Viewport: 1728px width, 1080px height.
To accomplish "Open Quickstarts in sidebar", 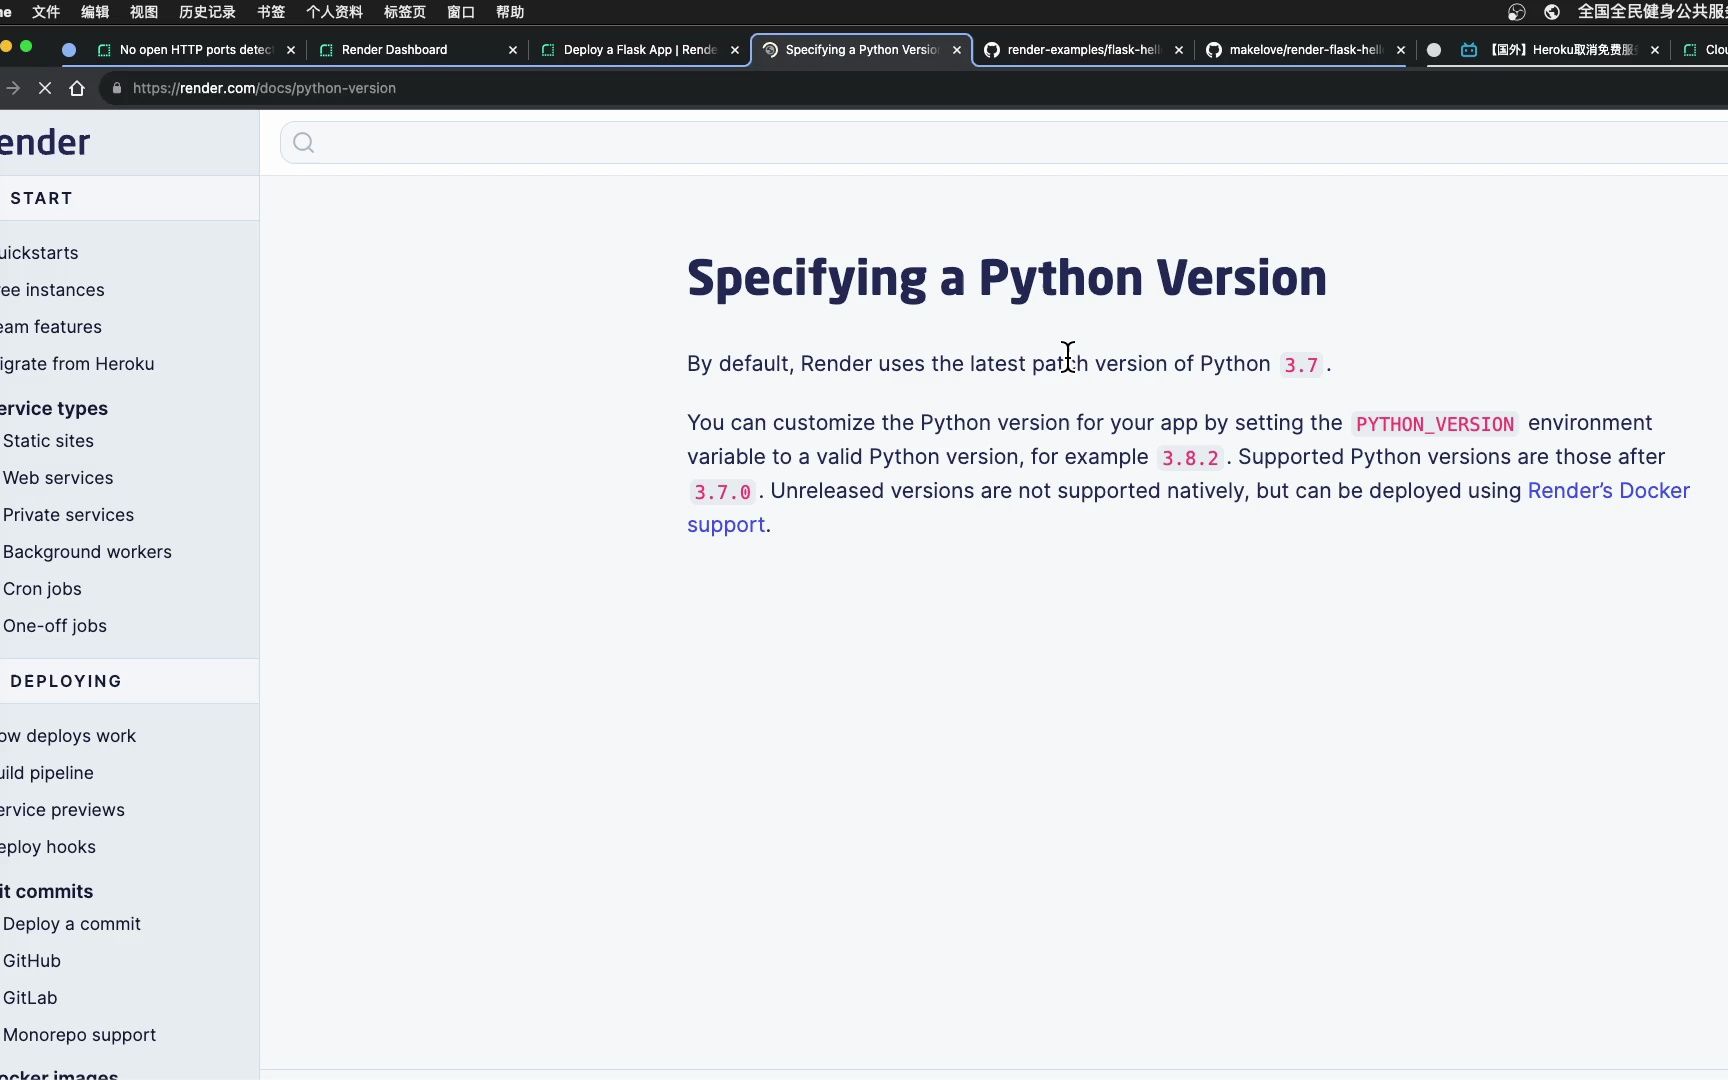I will point(39,253).
